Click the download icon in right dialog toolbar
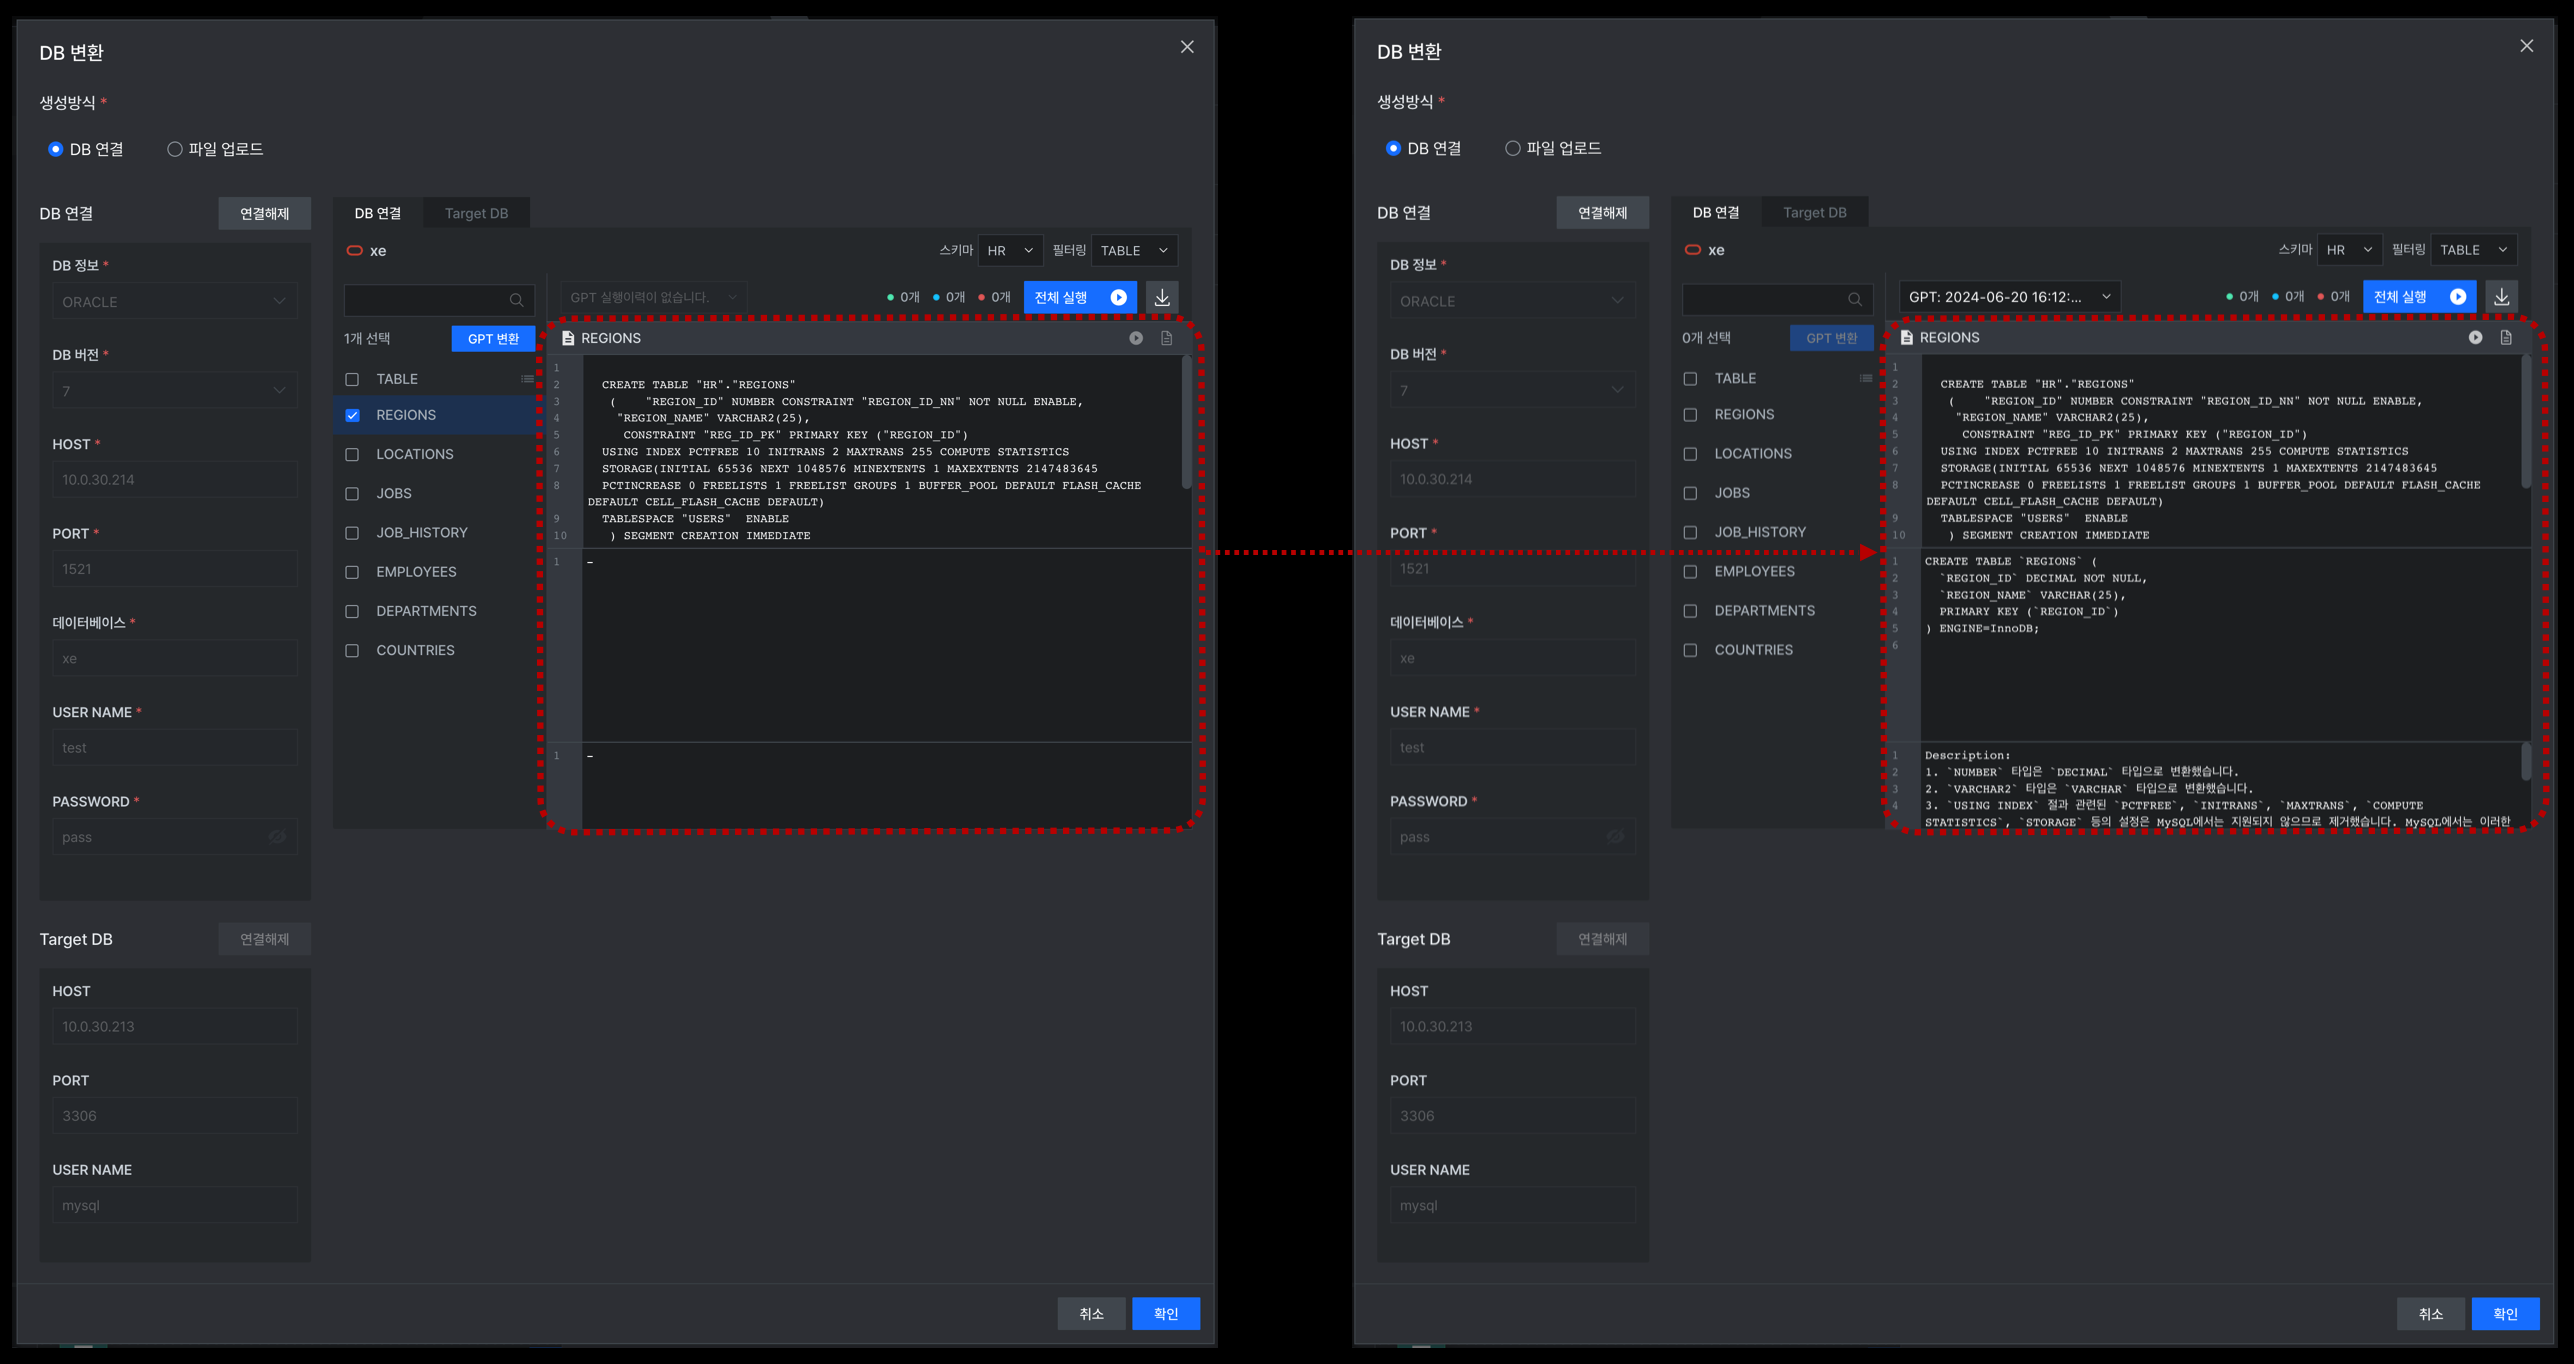This screenshot has width=2574, height=1364. tap(2501, 296)
